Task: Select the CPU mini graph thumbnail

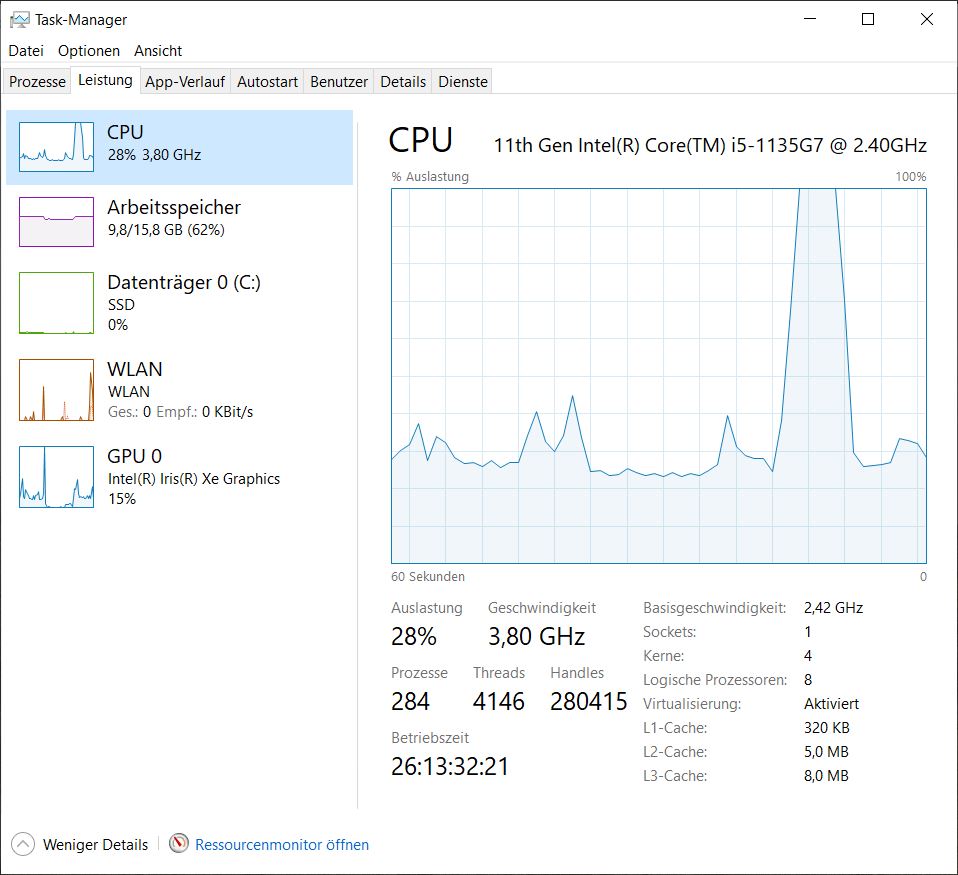Action: click(x=56, y=147)
